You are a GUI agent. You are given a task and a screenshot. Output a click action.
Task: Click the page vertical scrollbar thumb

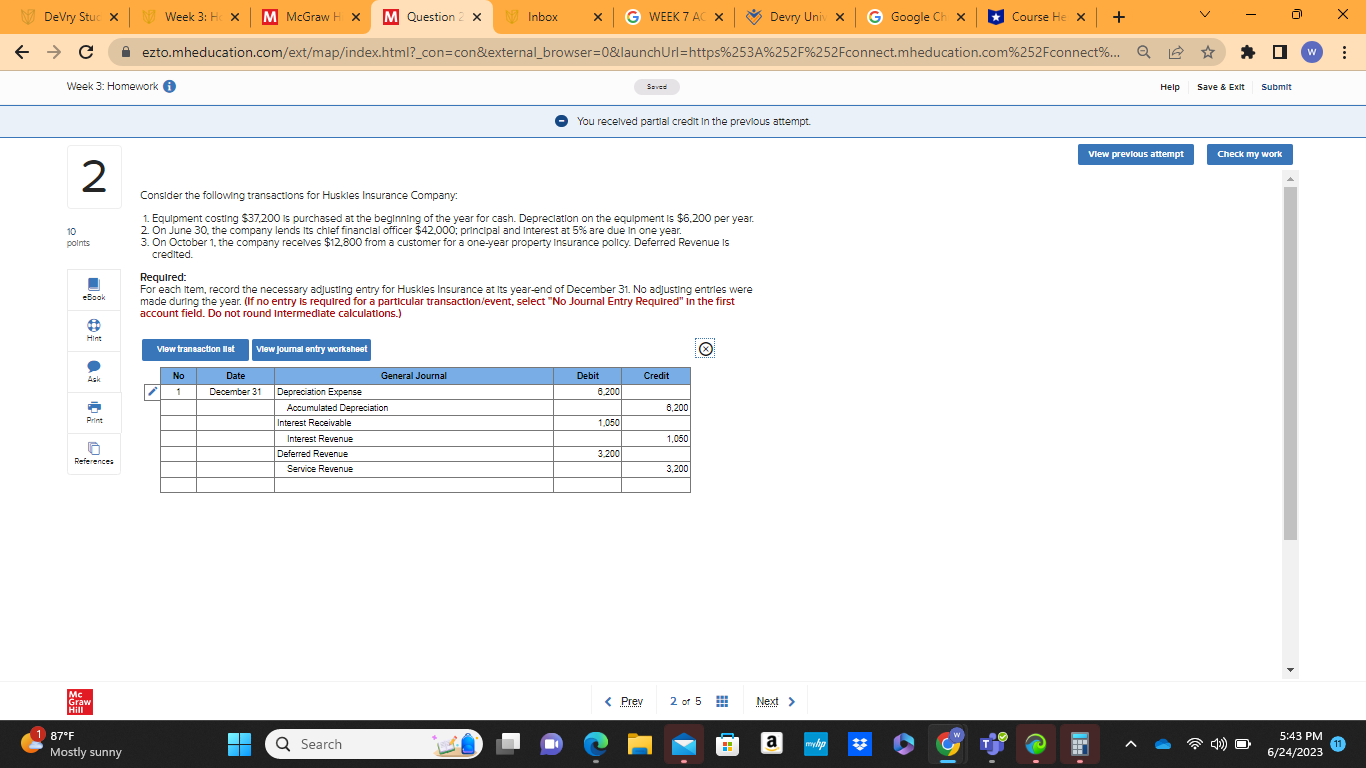[1290, 362]
